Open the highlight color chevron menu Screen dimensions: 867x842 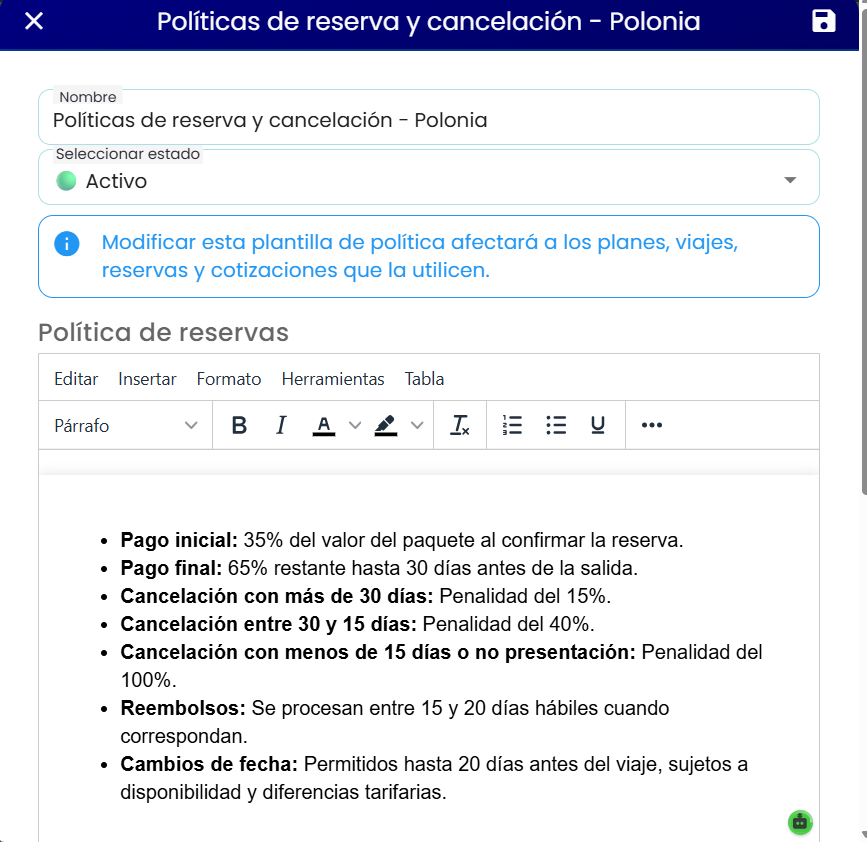pyautogui.click(x=417, y=425)
